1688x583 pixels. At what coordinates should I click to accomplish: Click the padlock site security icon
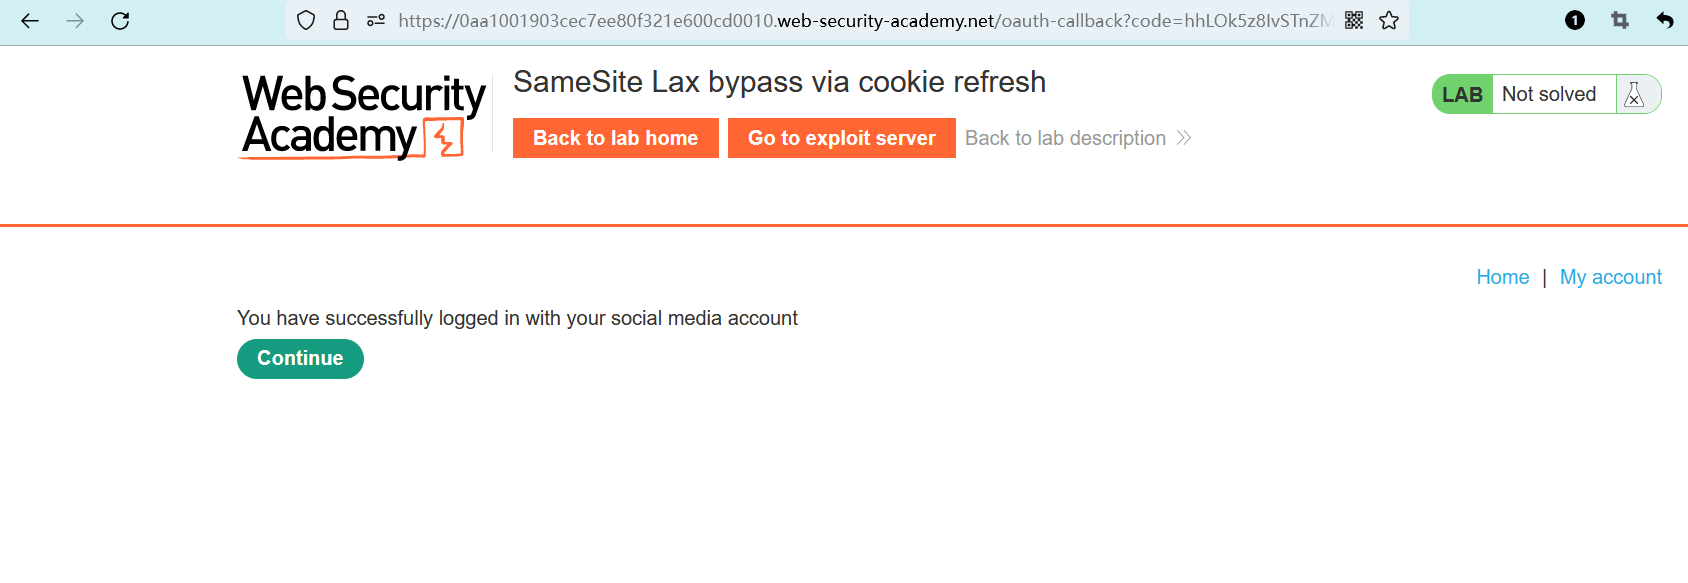coord(341,20)
